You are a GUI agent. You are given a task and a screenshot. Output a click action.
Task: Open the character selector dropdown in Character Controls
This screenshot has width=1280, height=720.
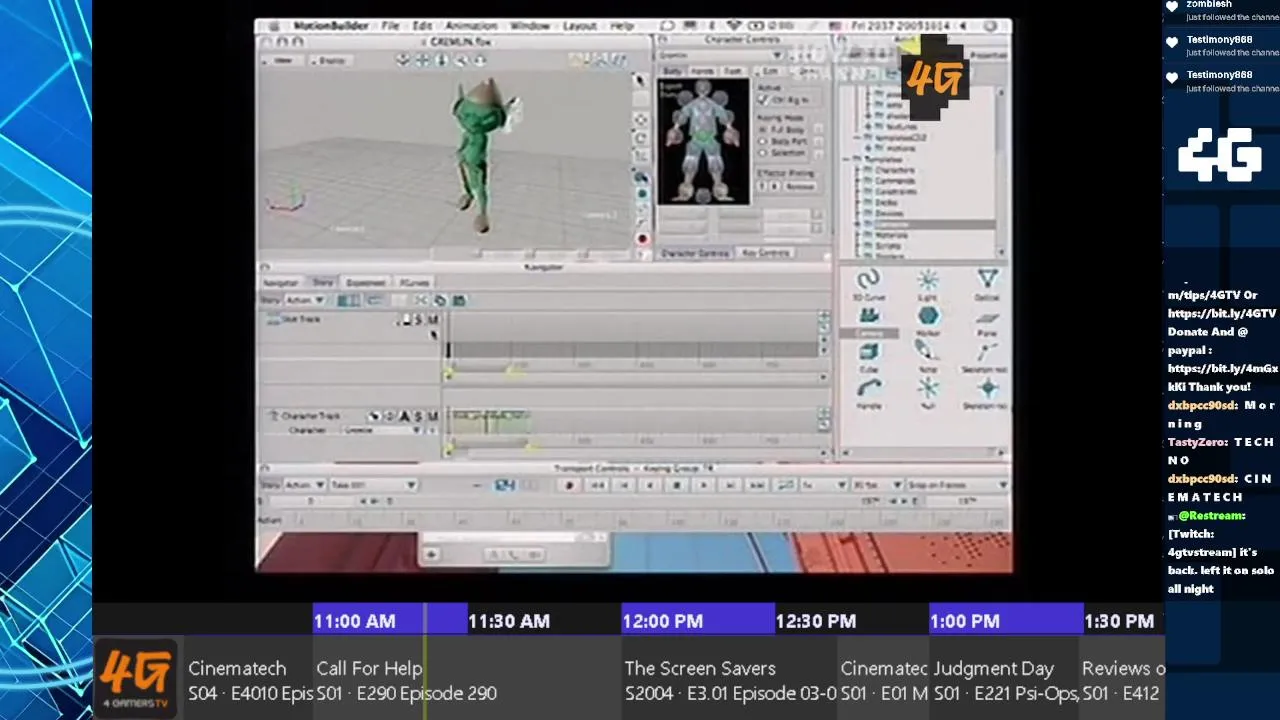[719, 56]
